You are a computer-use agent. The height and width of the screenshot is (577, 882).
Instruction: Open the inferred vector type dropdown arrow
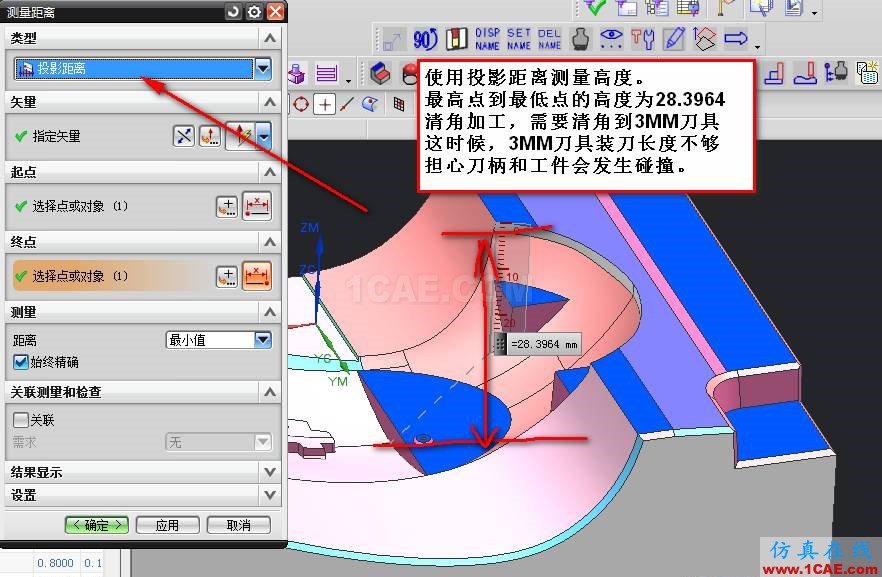[x=264, y=136]
